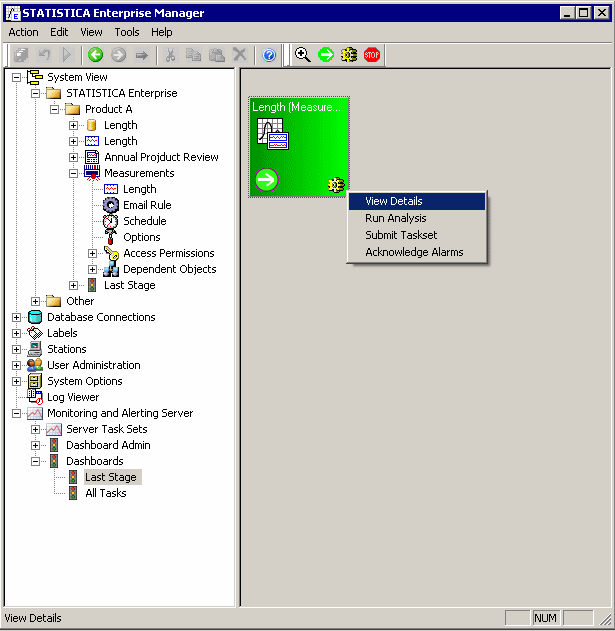Expand the Access Permissions node

[92, 253]
